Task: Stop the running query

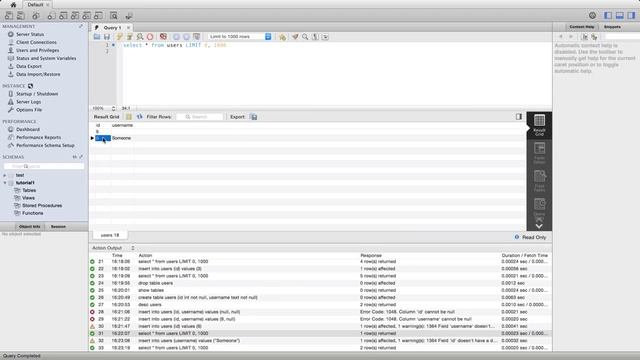Action: click(150, 37)
